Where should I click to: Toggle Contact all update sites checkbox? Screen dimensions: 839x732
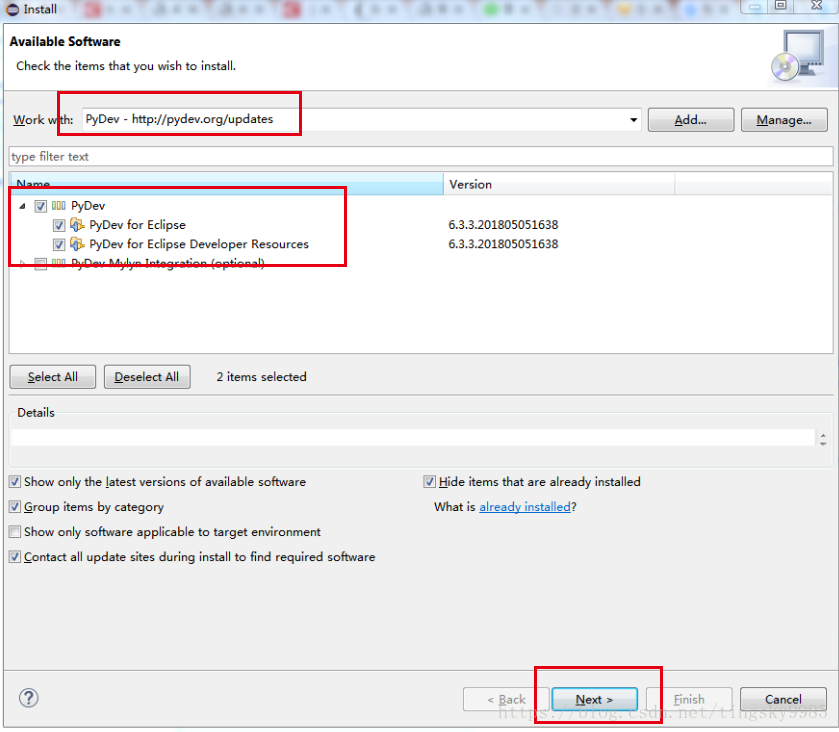(x=15, y=557)
